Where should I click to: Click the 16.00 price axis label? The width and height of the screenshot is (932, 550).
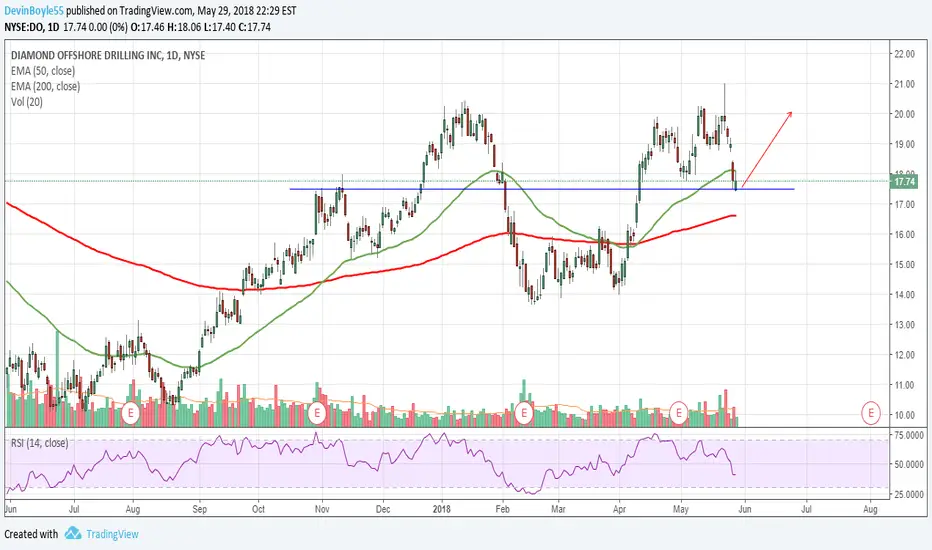(905, 235)
